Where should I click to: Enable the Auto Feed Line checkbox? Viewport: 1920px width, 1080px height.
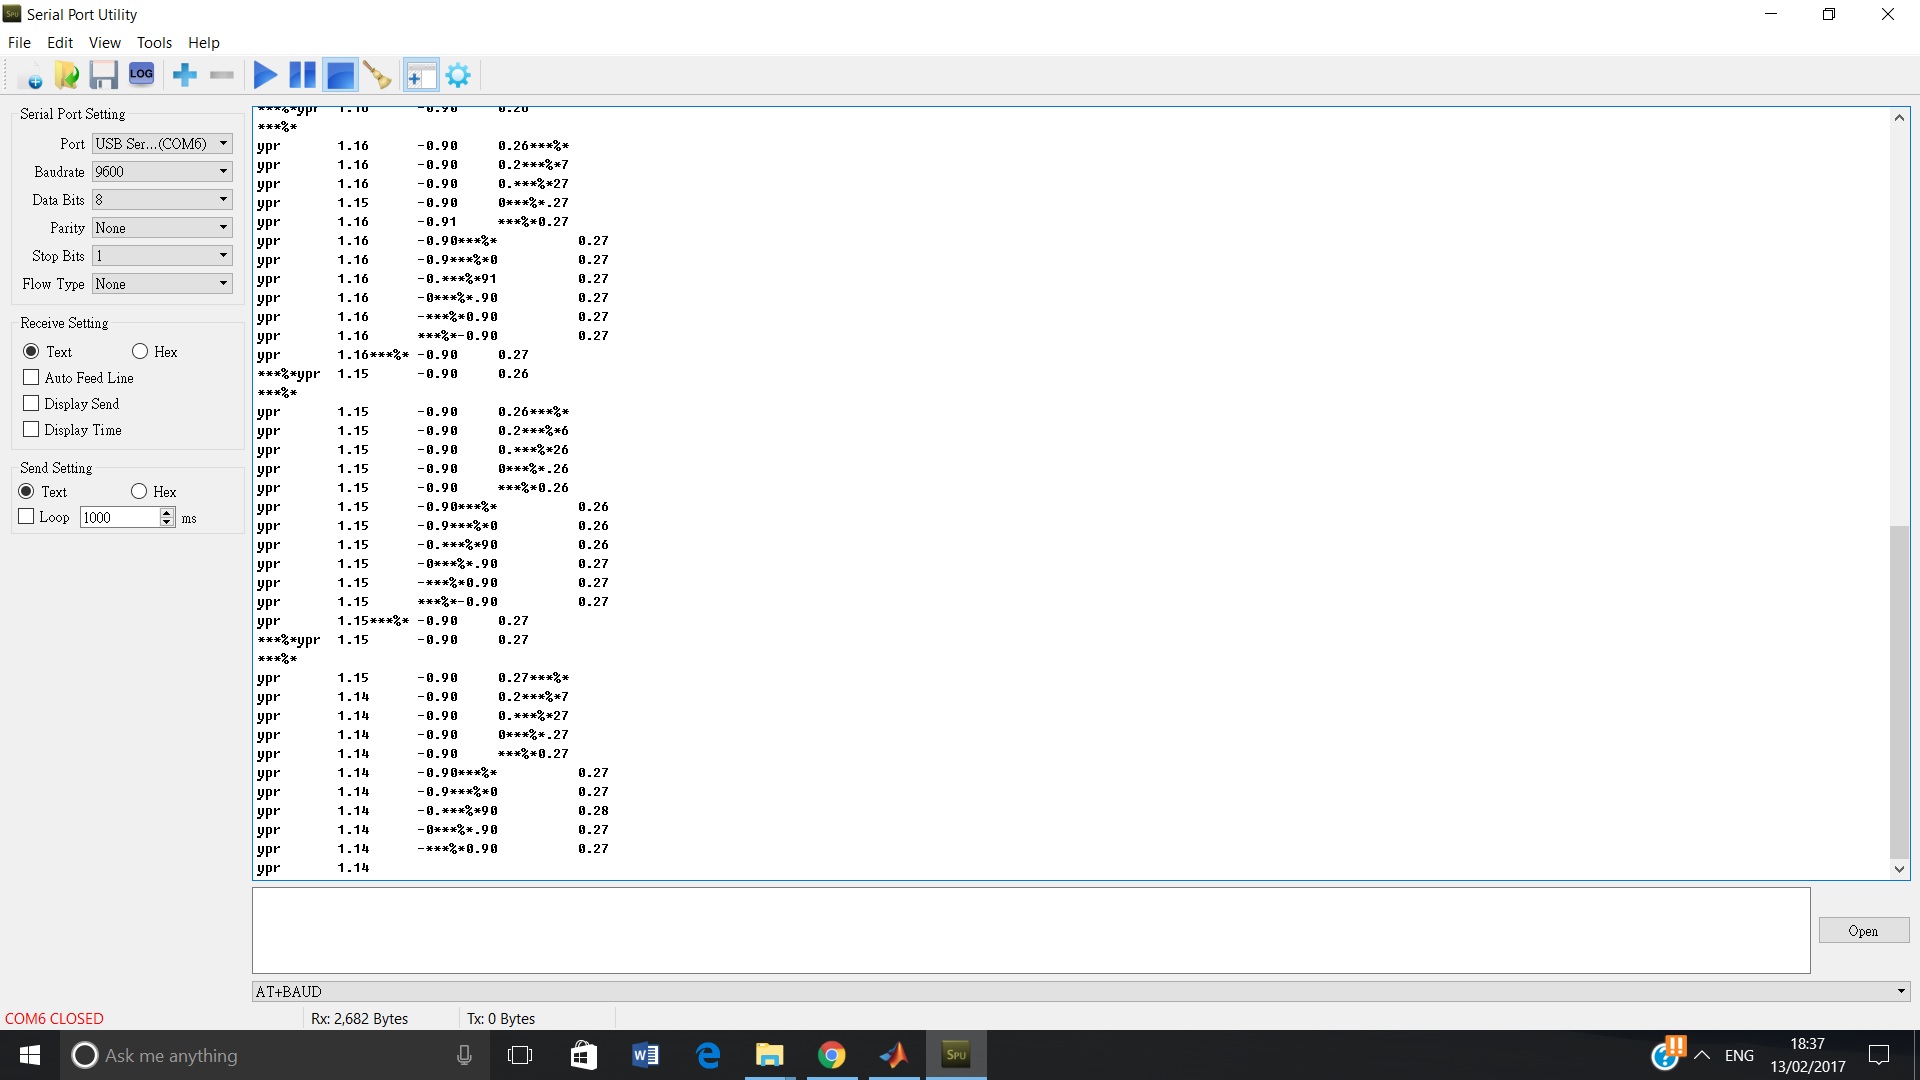tap(31, 378)
